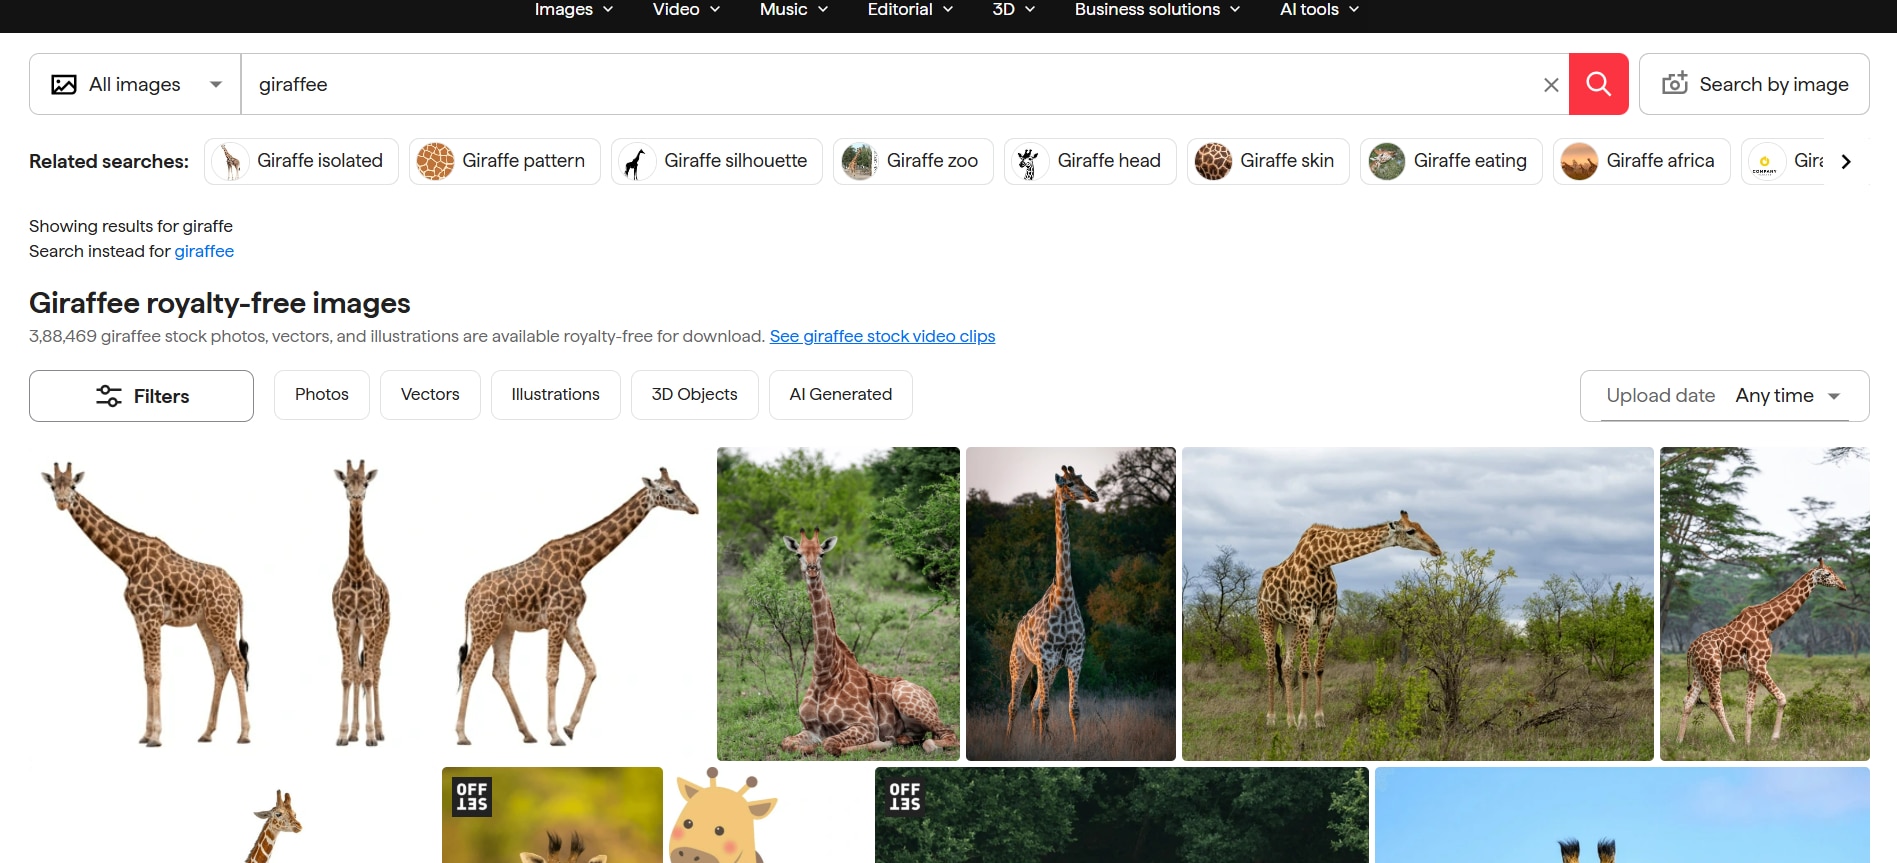Select the Giraffe zoo related search label
1897x863 pixels.
pos(932,161)
